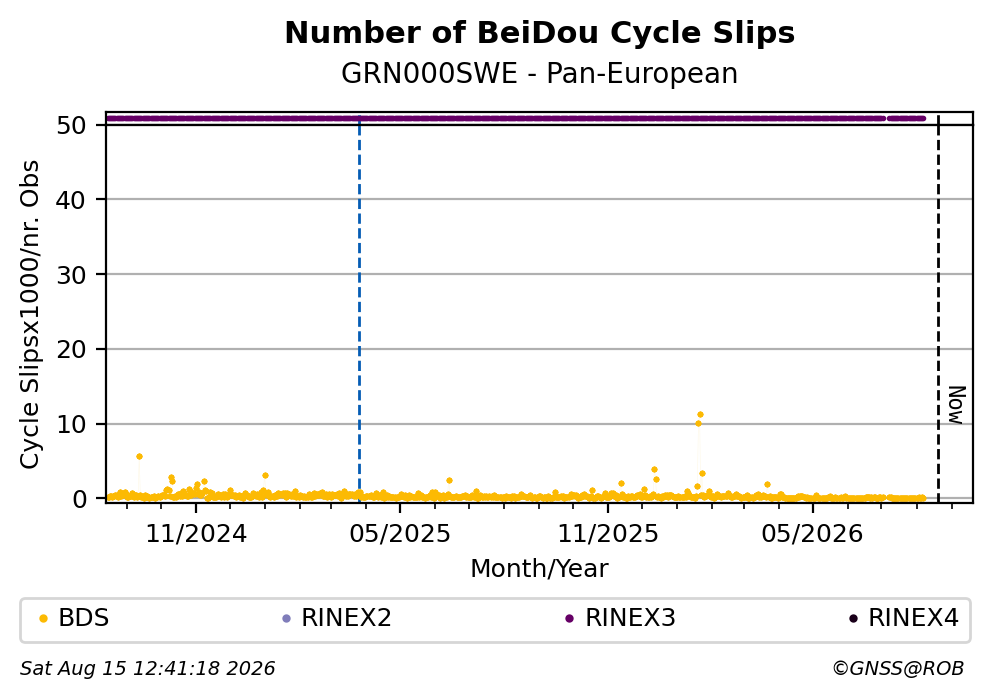Click the 11/2025 x-axis tick label
The height and width of the screenshot is (699, 992).
tap(608, 534)
